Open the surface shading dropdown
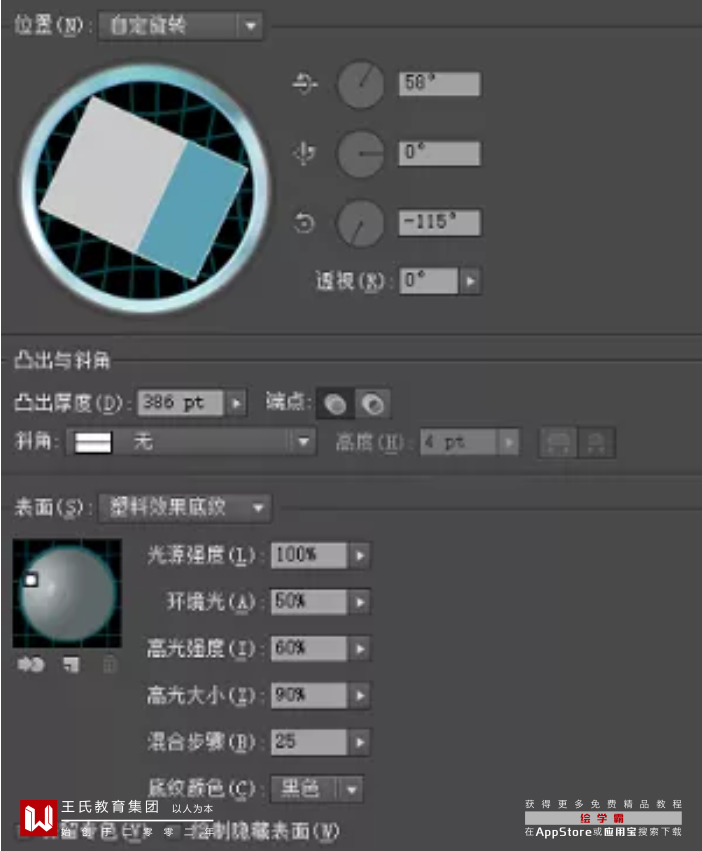 tap(185, 508)
